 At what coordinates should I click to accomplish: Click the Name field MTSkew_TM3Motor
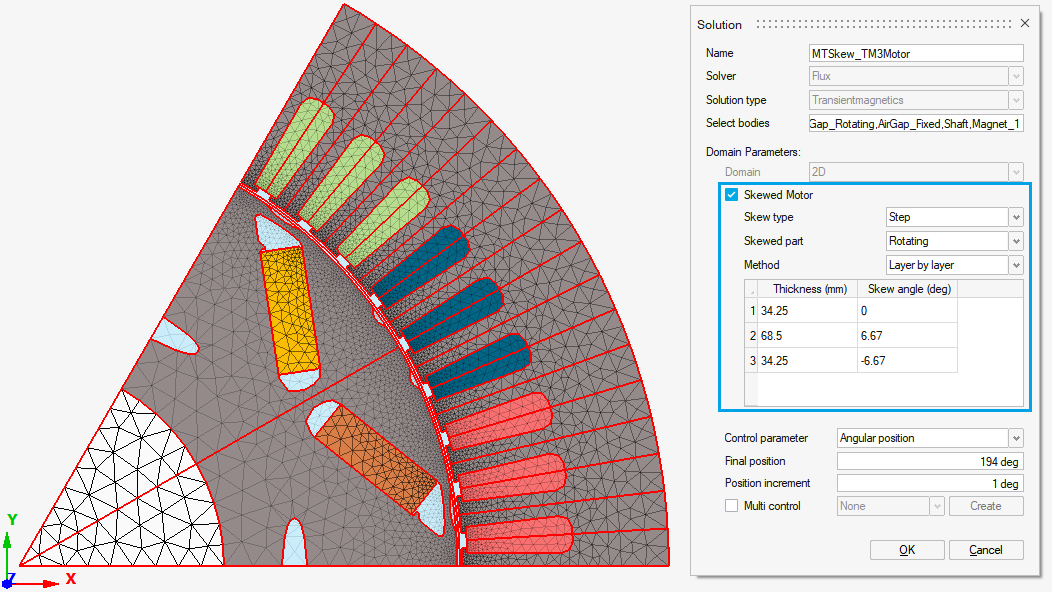tap(915, 53)
